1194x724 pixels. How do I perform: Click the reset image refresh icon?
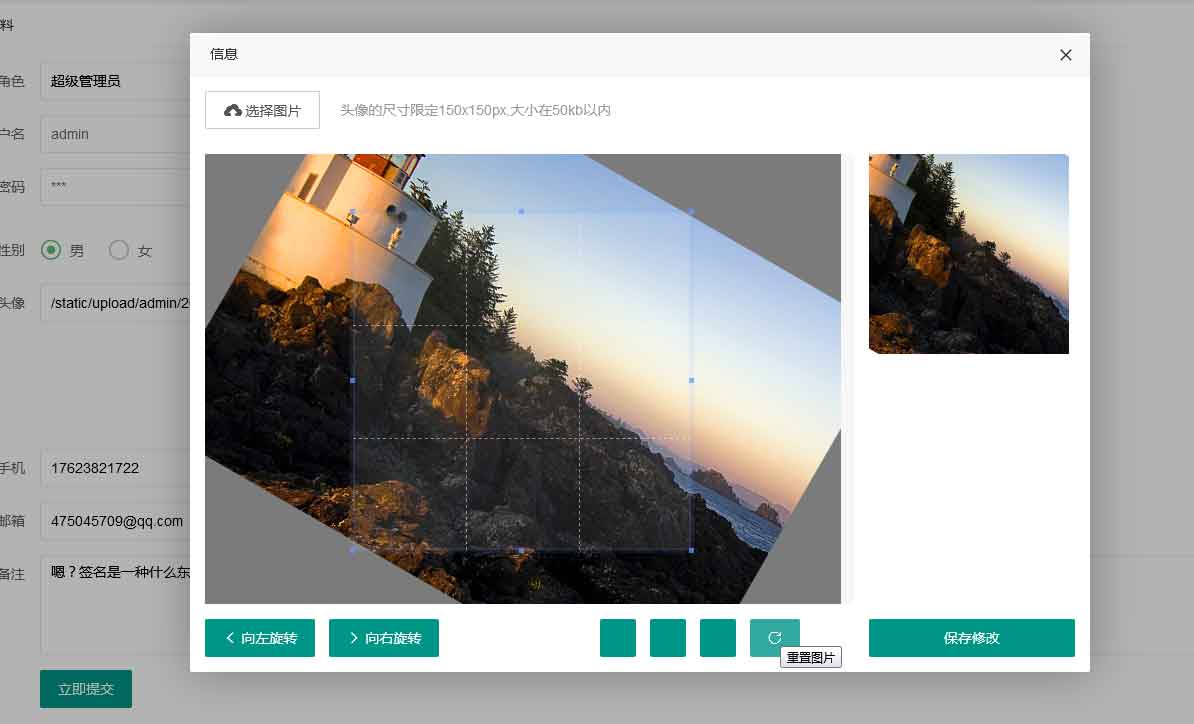(774, 638)
